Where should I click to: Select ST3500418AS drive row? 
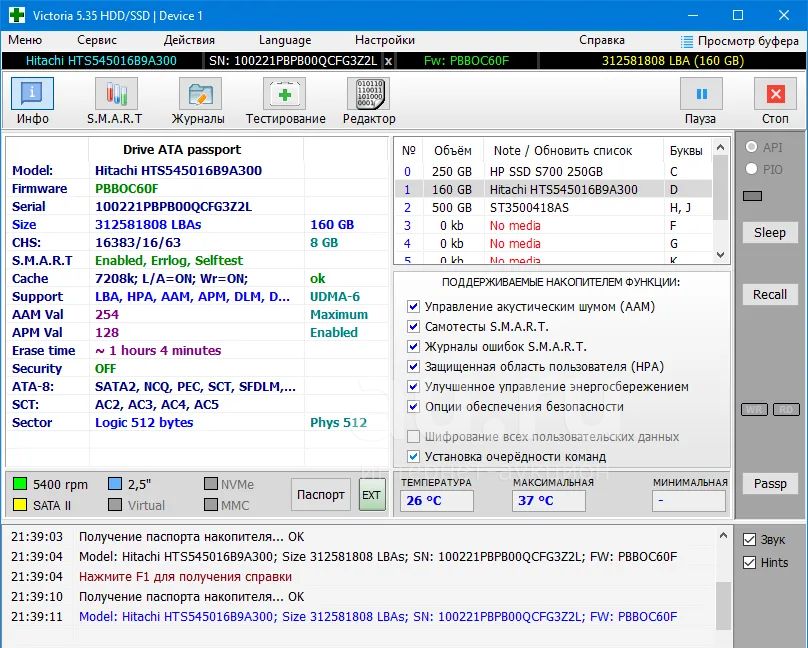pos(553,208)
